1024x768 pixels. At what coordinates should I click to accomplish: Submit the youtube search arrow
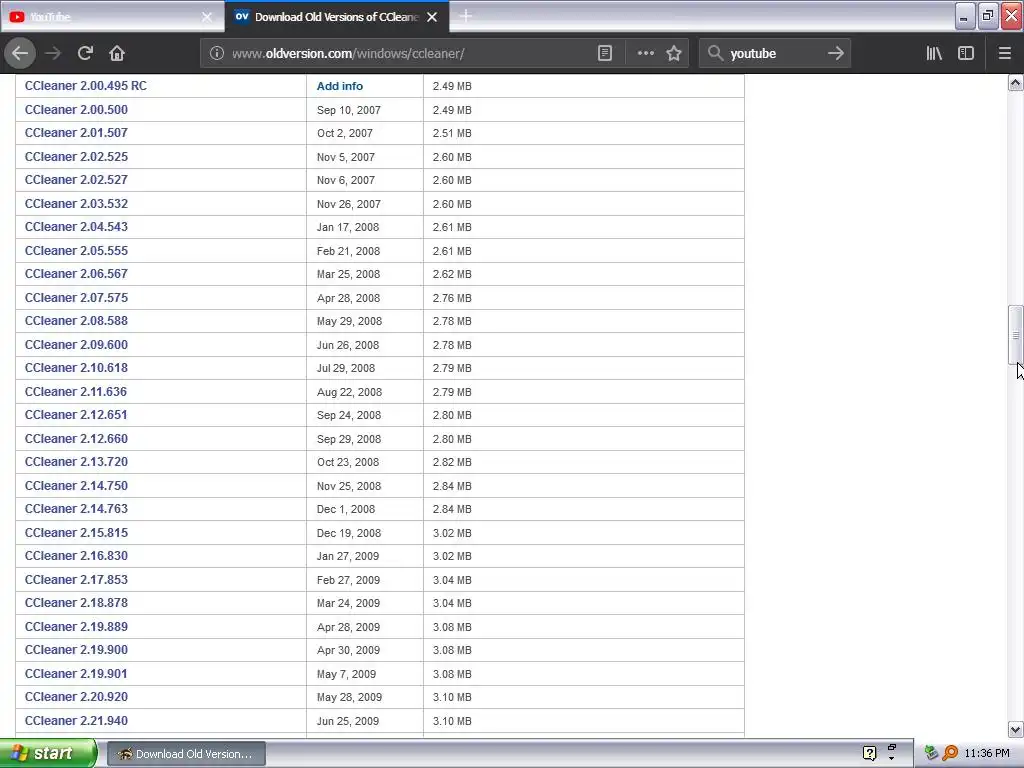(835, 54)
